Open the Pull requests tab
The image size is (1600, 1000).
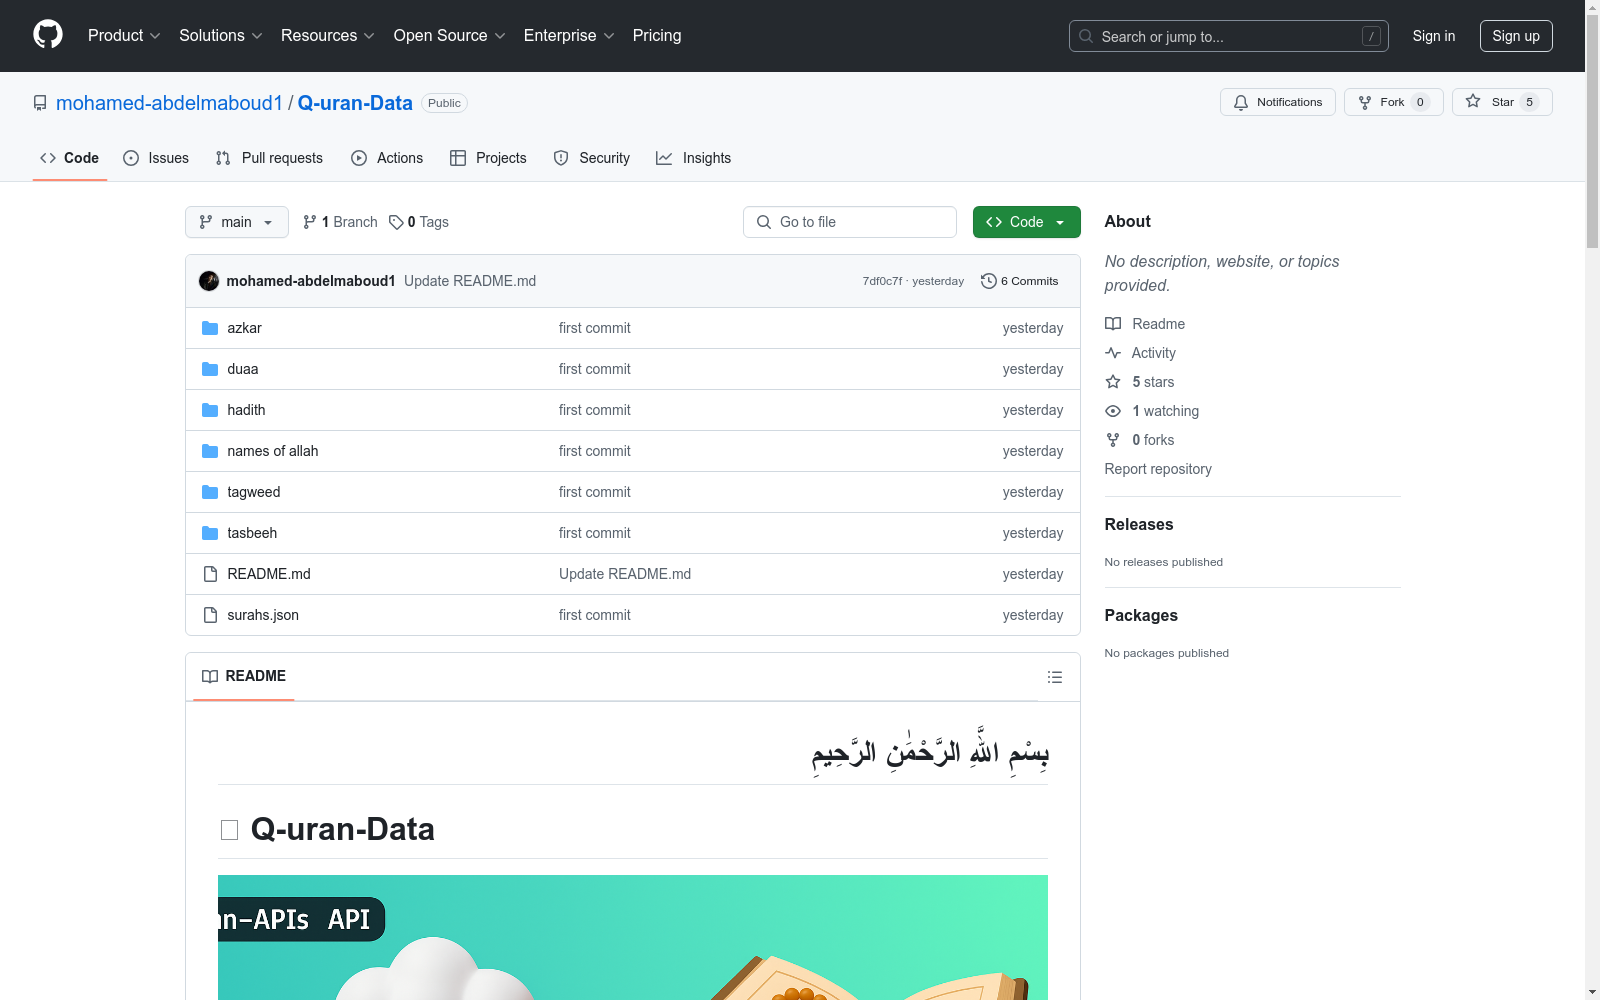(269, 158)
